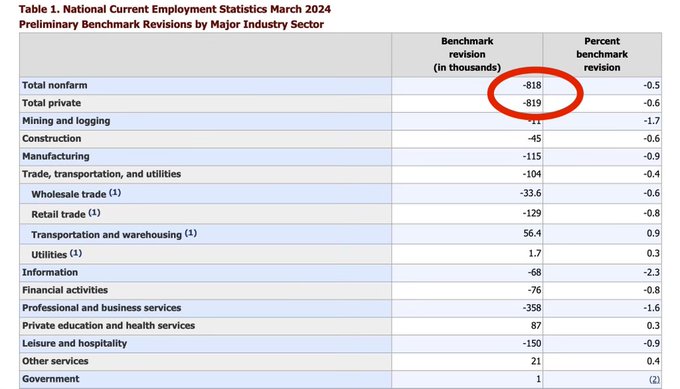The image size is (680, 389).
Task: Select the 'Percent benchmark revision' column header
Action: point(602,54)
